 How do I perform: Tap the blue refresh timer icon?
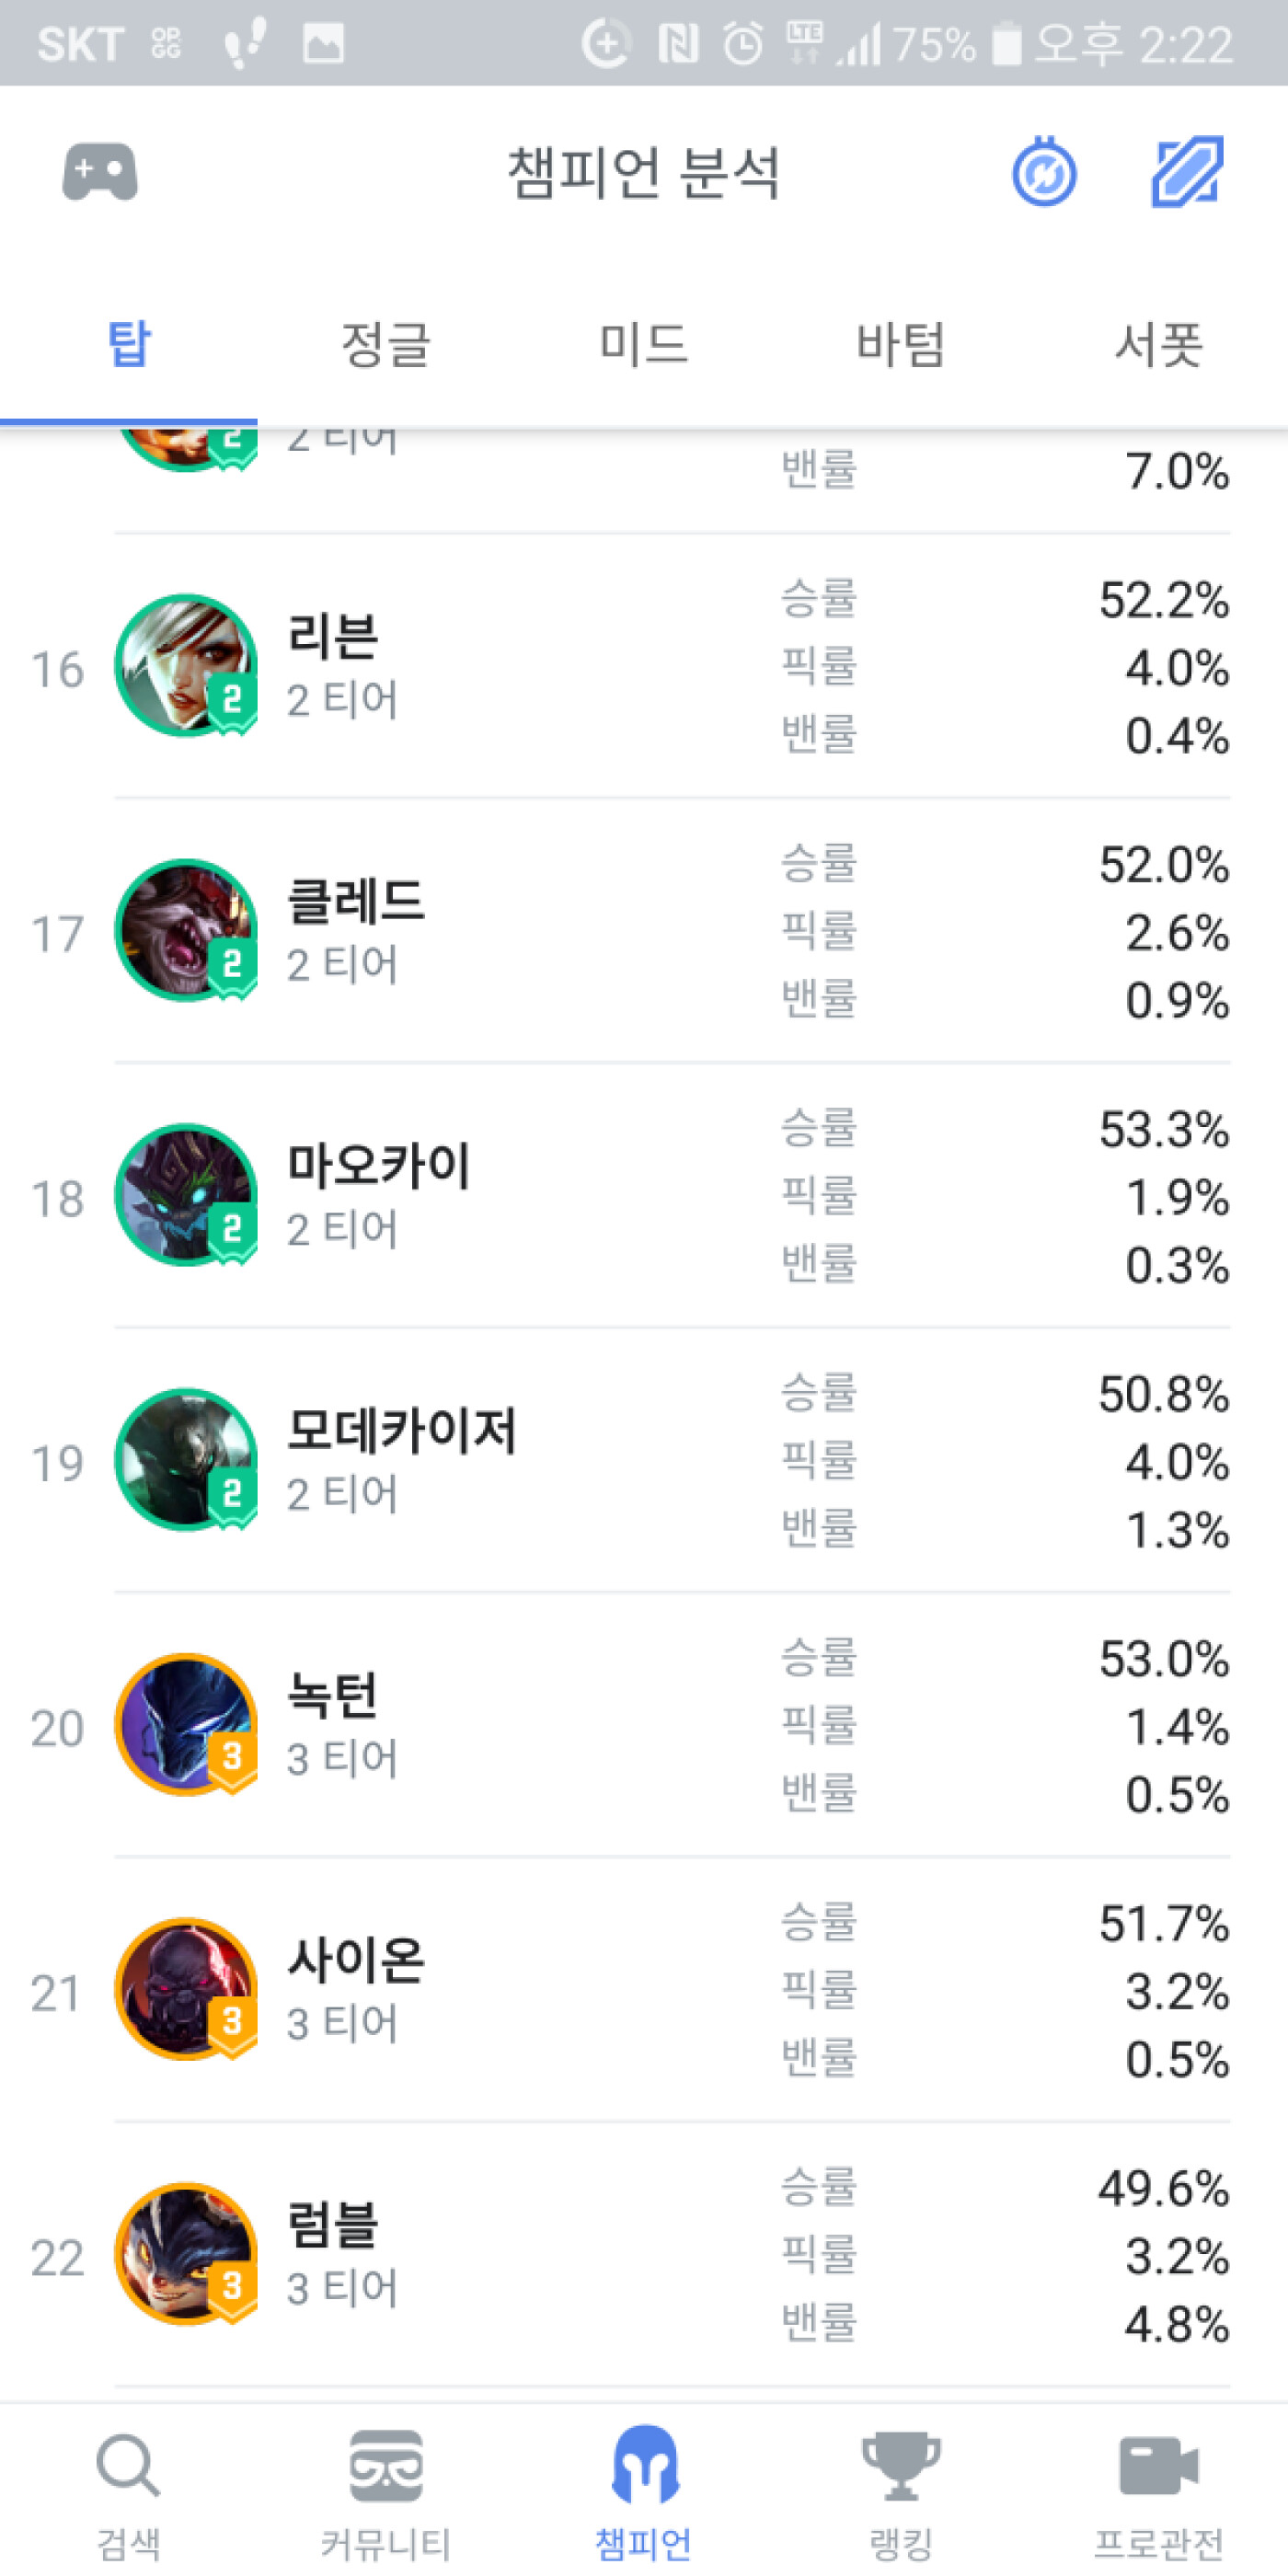[1044, 172]
